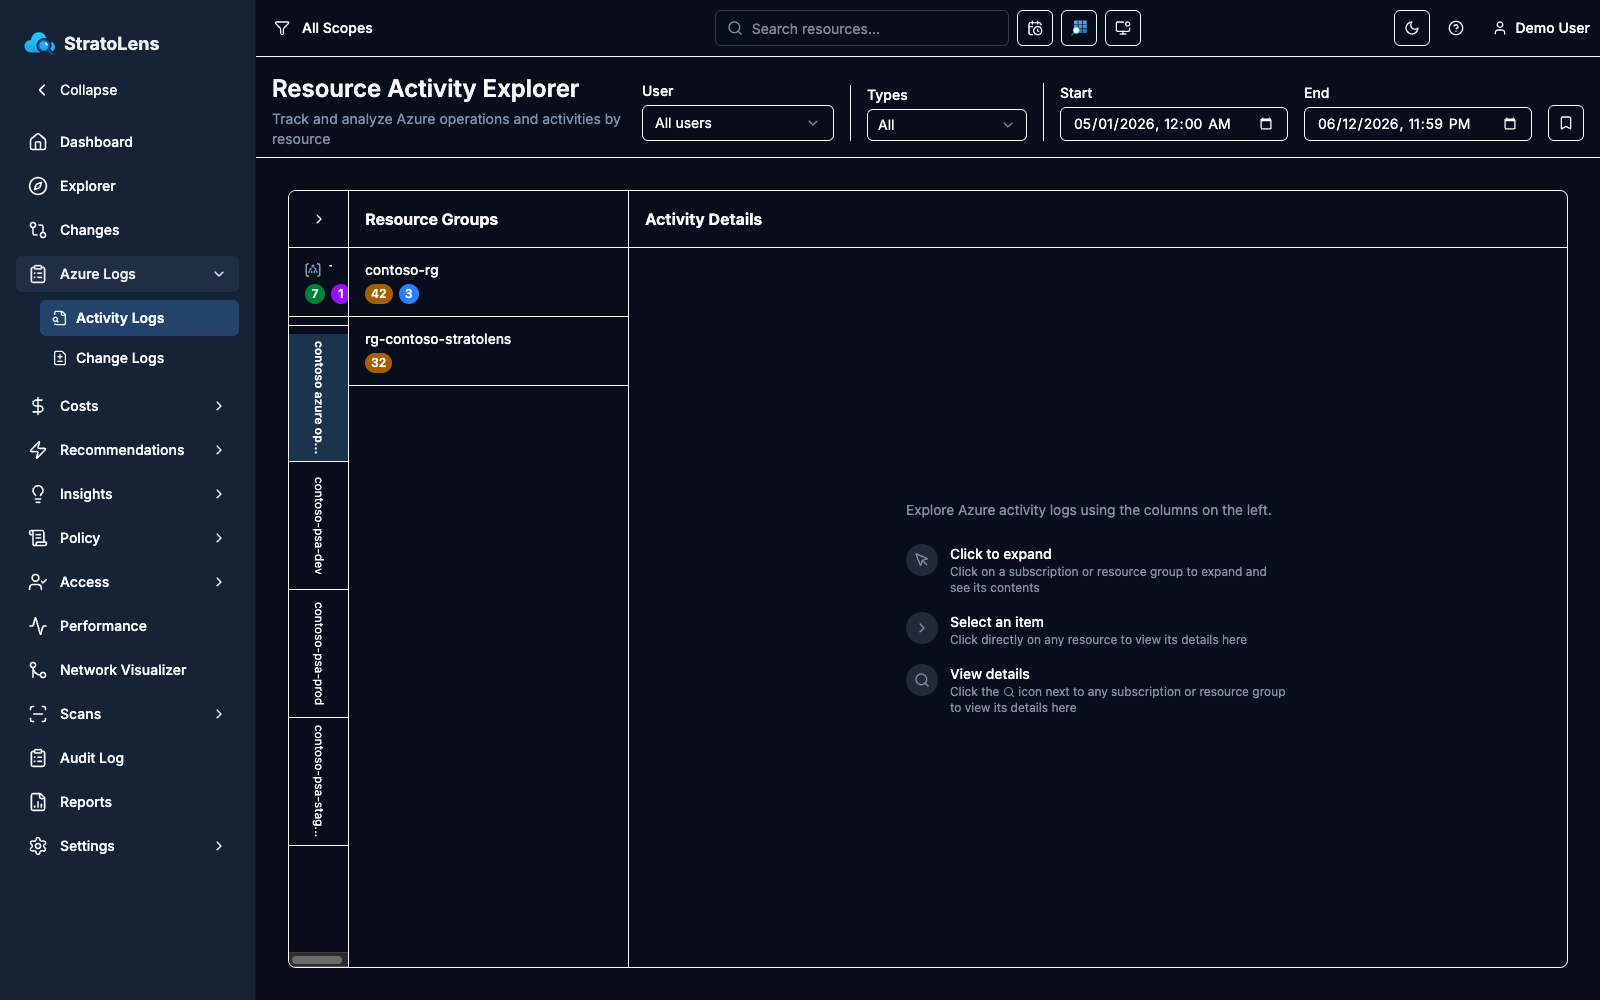Select the contoso-psa-dev subscription tab
Image resolution: width=1600 pixels, height=1000 pixels.
[x=318, y=525]
